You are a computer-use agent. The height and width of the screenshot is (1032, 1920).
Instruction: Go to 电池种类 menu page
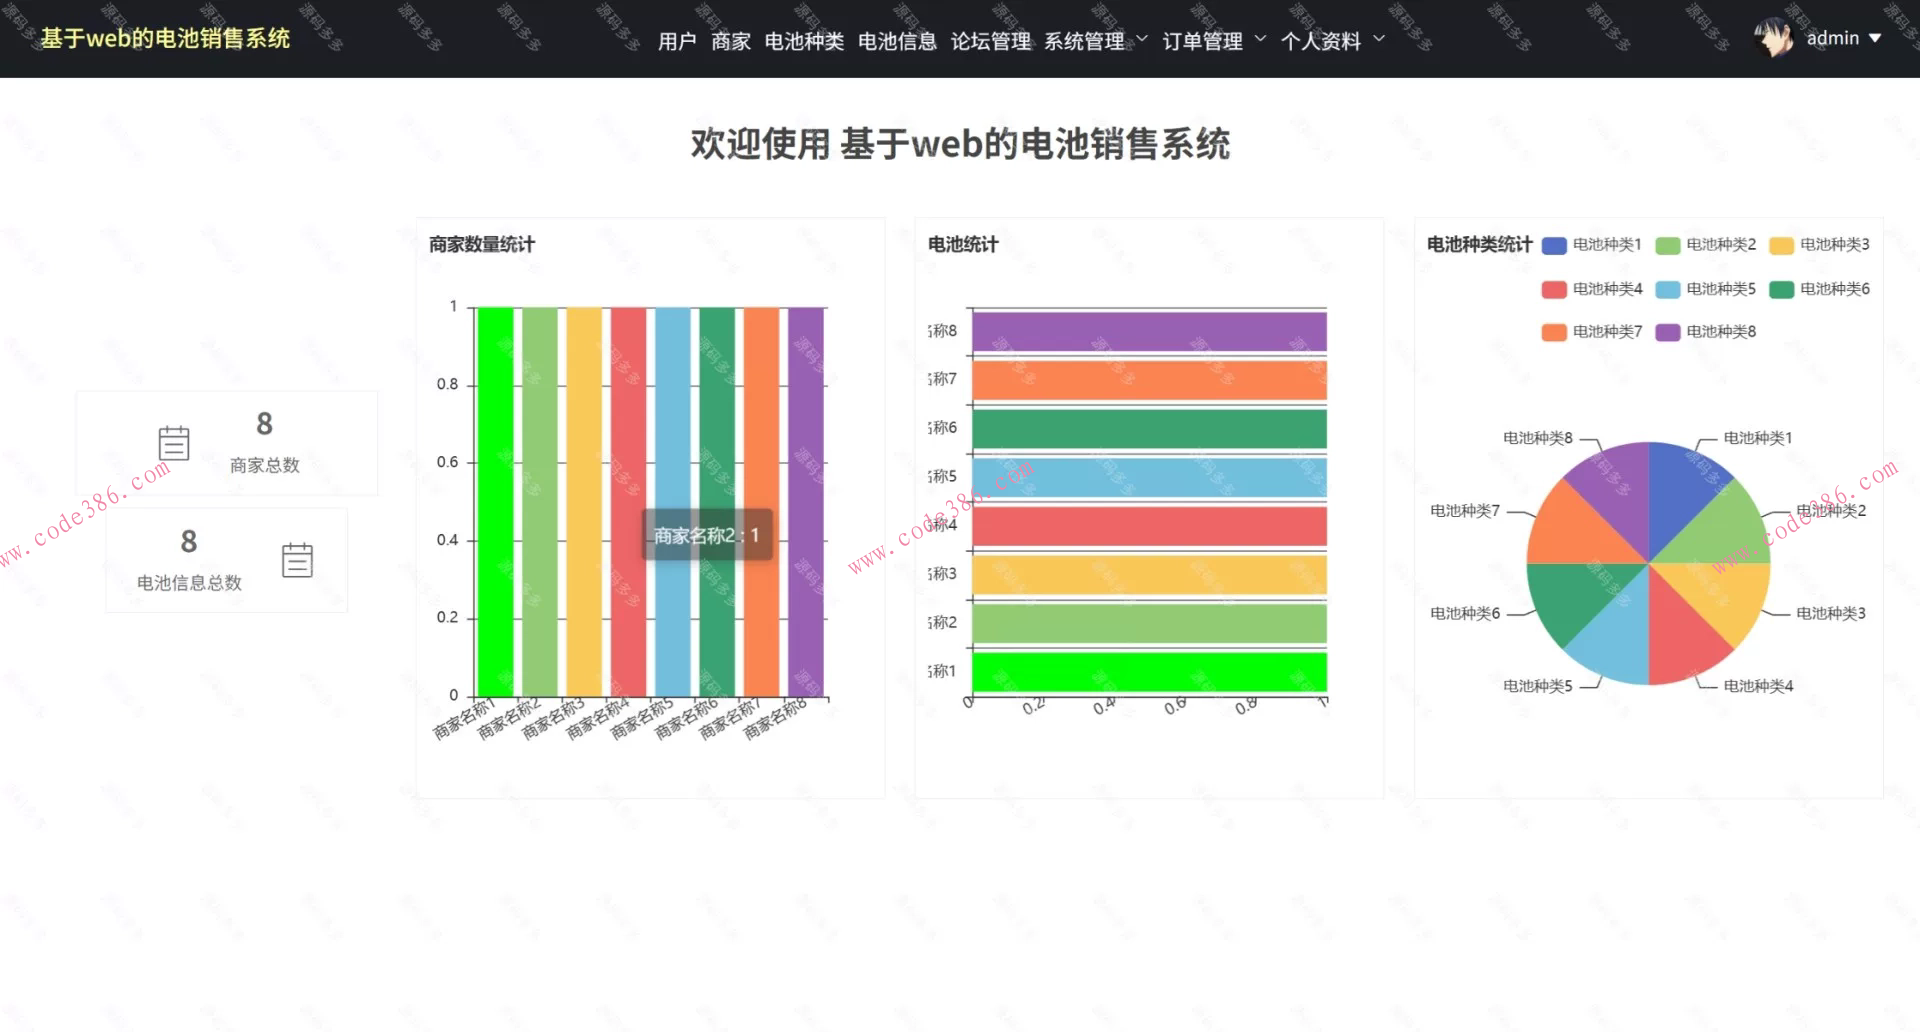pyautogui.click(x=804, y=41)
